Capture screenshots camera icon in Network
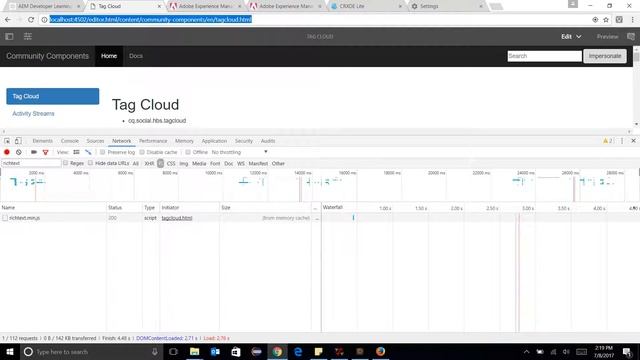The height and width of the screenshot is (360, 640). (x=34, y=152)
